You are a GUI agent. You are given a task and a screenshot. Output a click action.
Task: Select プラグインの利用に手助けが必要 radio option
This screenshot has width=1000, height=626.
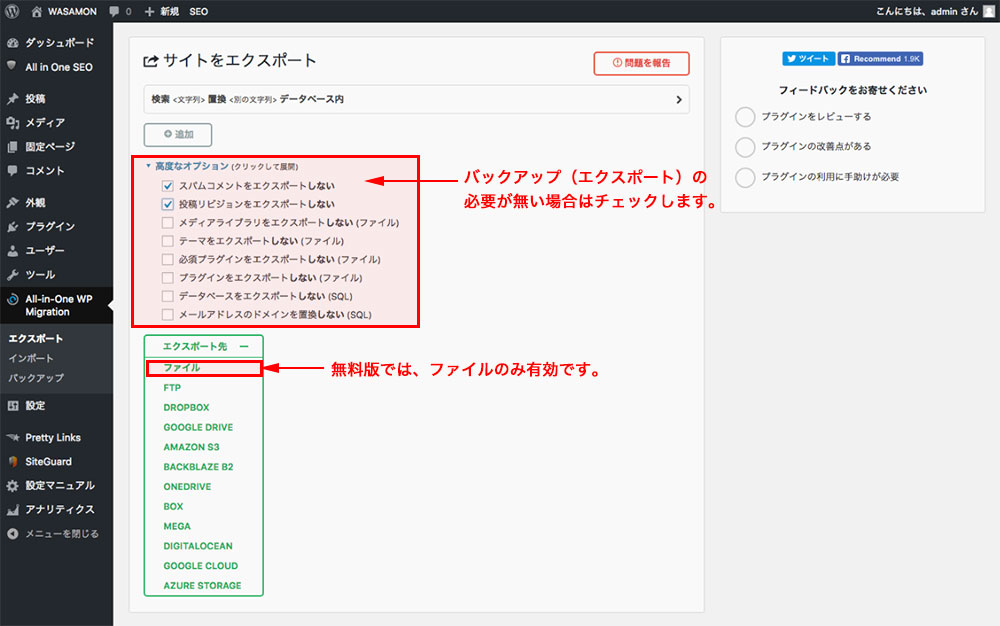pos(745,177)
